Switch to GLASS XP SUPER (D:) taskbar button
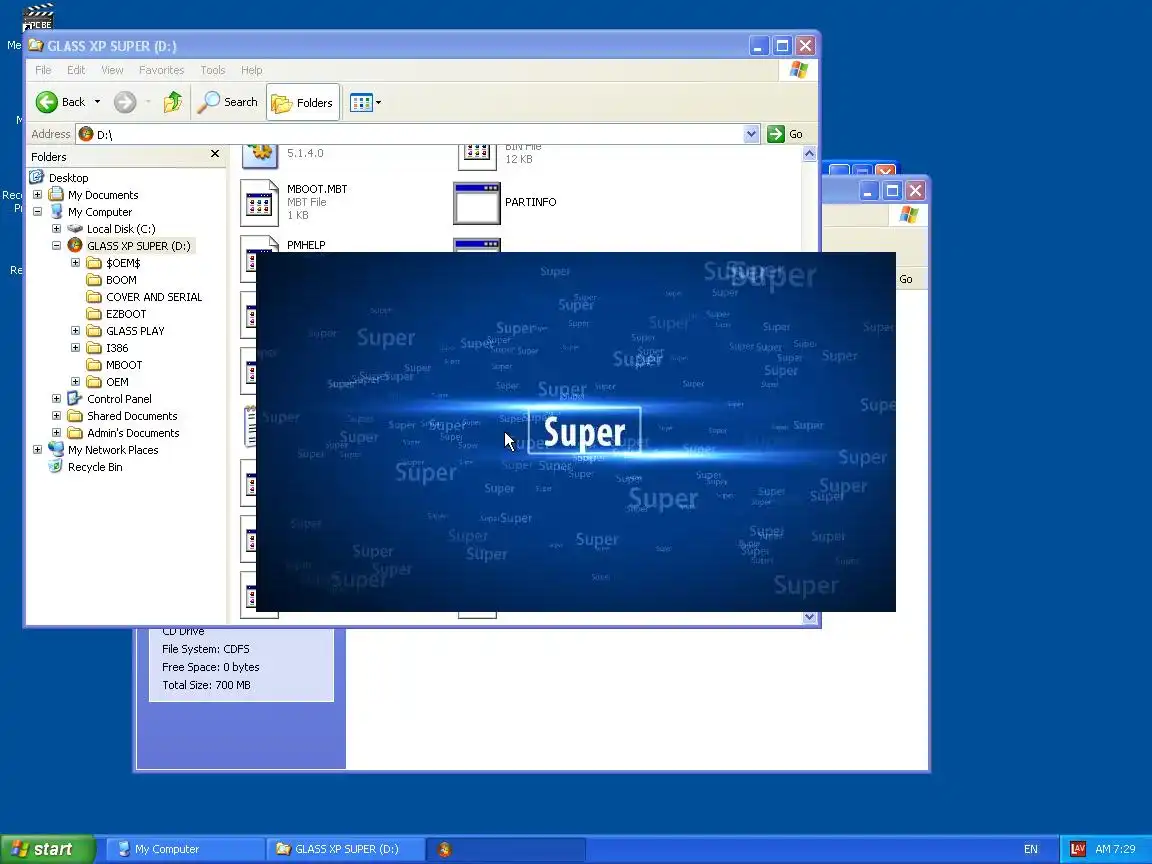 pos(347,849)
